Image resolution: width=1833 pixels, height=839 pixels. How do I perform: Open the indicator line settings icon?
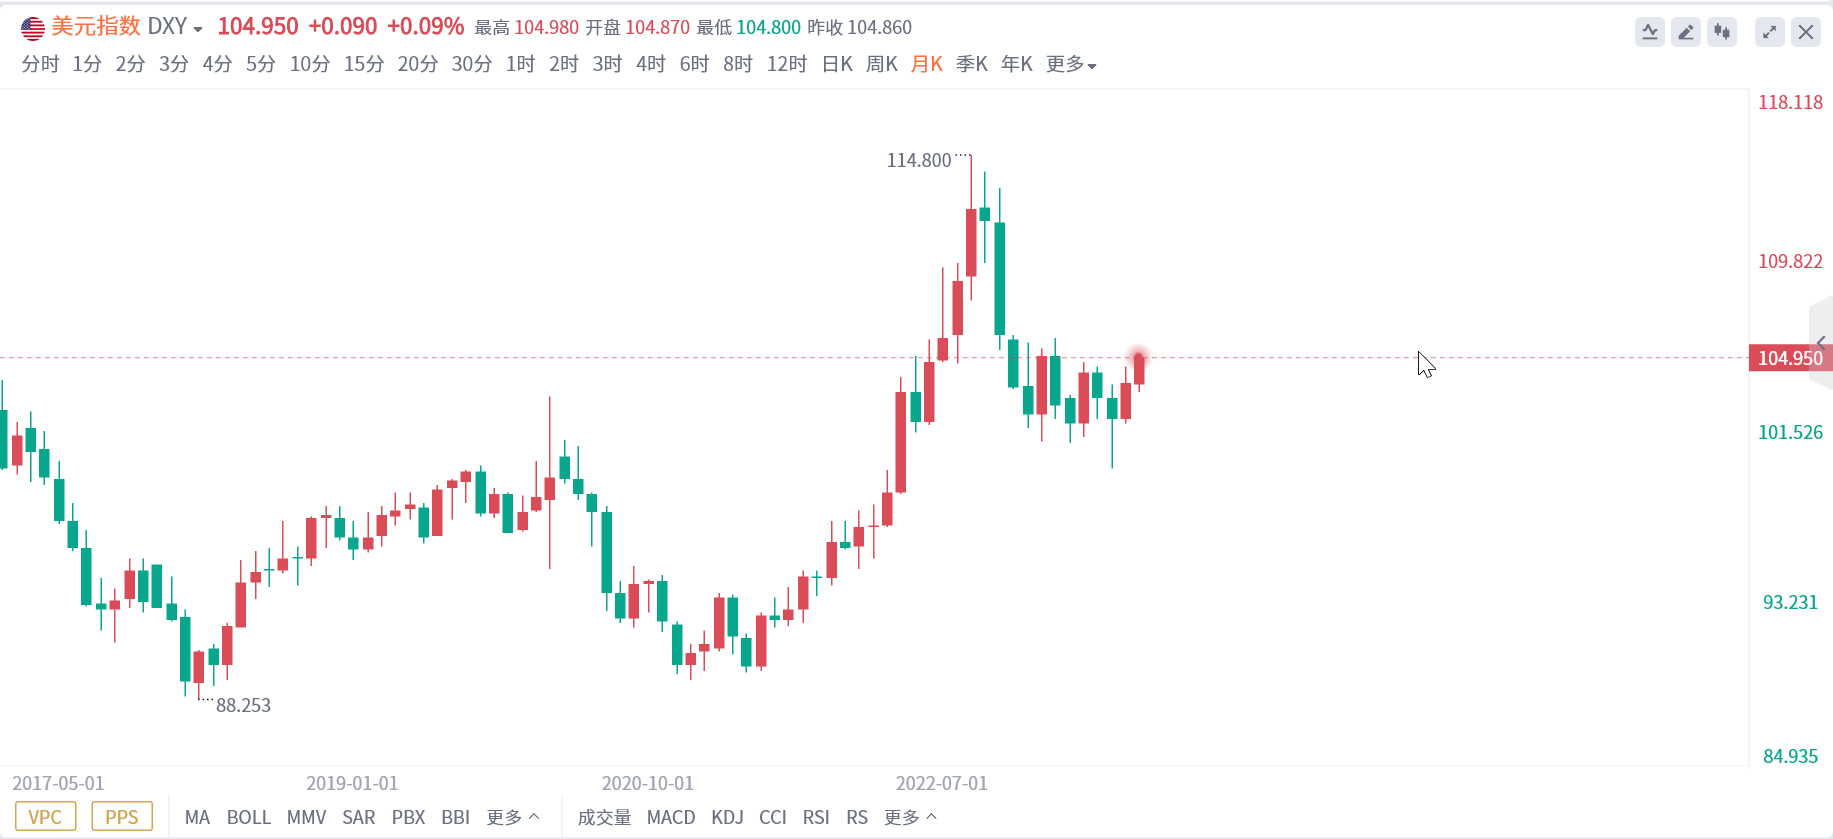pyautogui.click(x=1650, y=32)
